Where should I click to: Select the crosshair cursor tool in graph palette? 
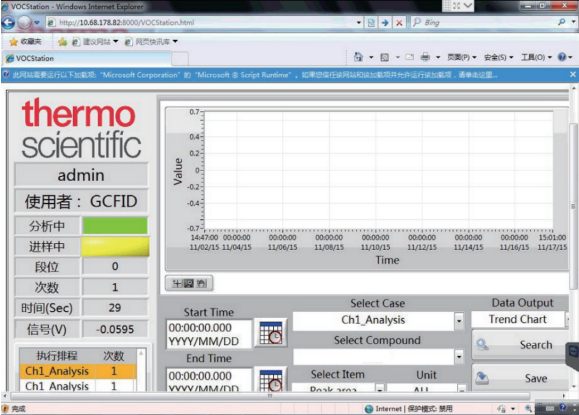tap(177, 284)
